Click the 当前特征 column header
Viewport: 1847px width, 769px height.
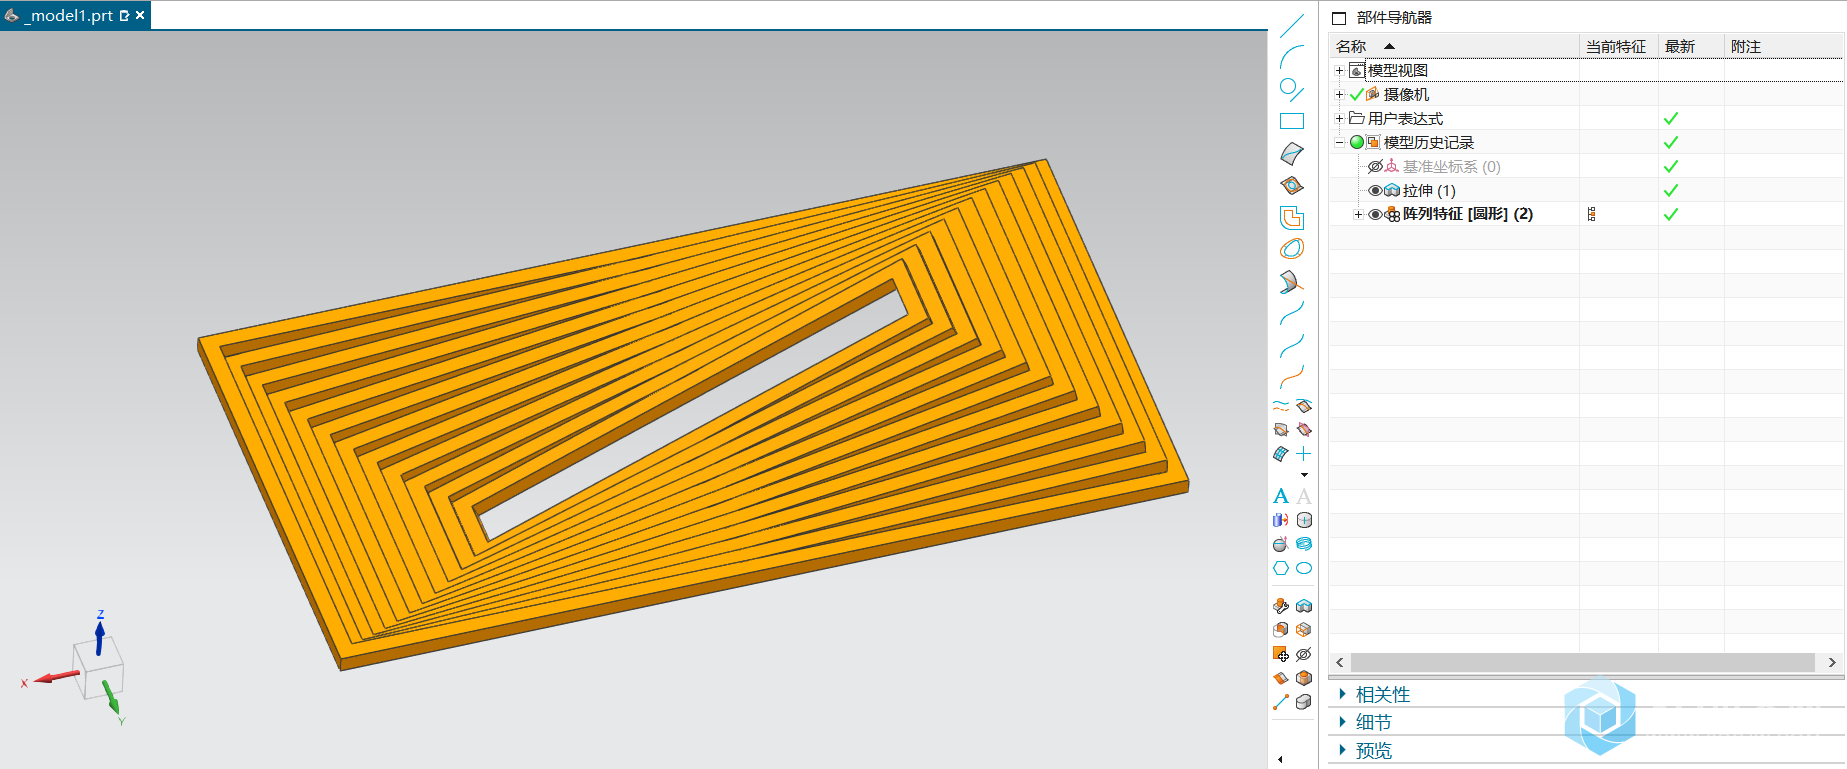click(1617, 46)
